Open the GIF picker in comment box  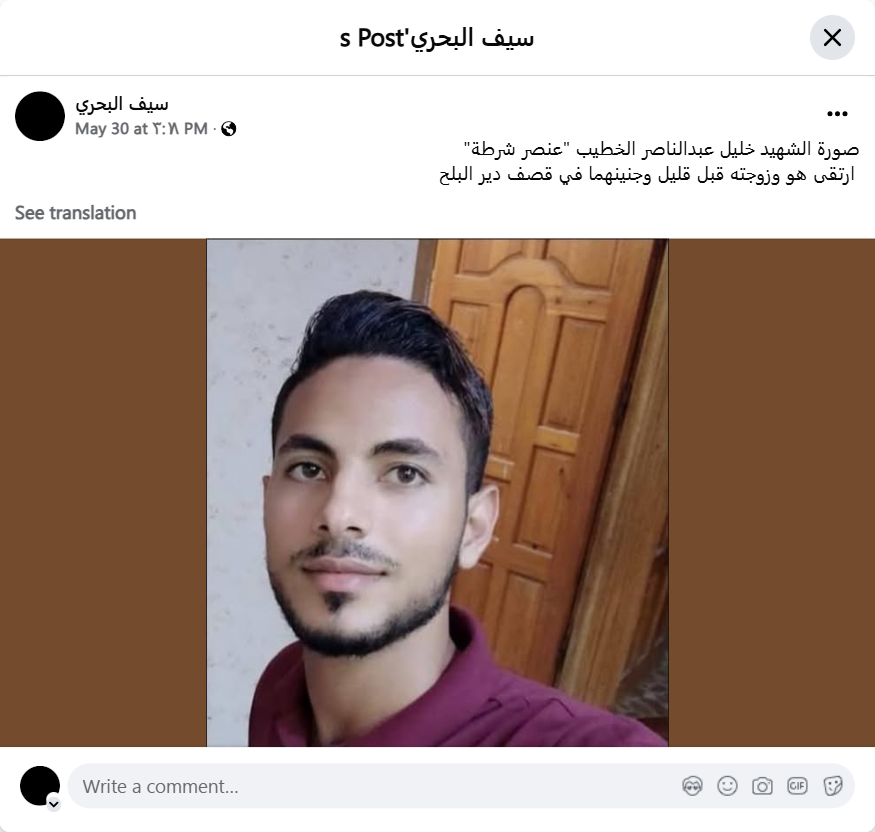click(797, 786)
